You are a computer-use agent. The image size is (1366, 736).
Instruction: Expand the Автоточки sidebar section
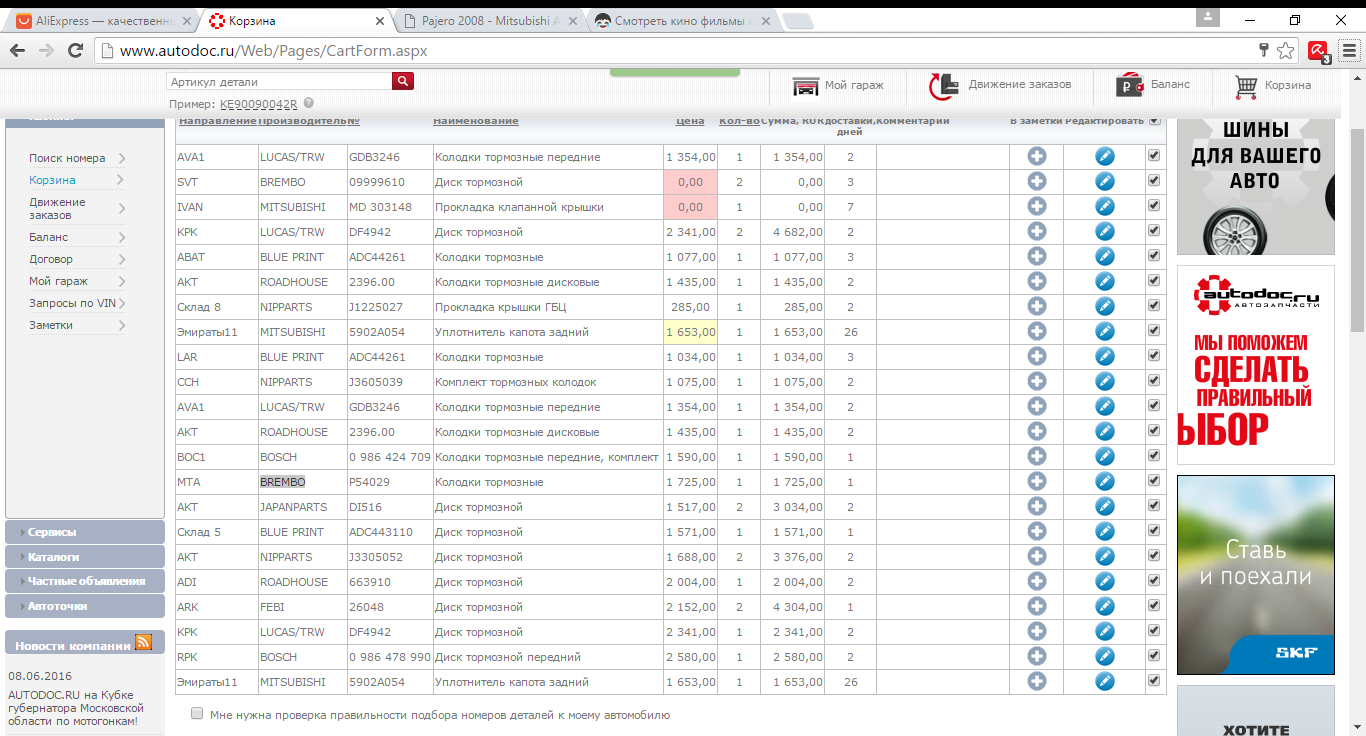click(x=57, y=606)
